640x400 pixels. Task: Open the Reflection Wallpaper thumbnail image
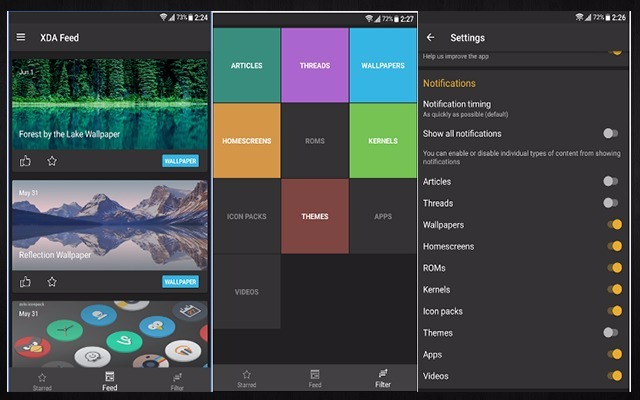(109, 225)
